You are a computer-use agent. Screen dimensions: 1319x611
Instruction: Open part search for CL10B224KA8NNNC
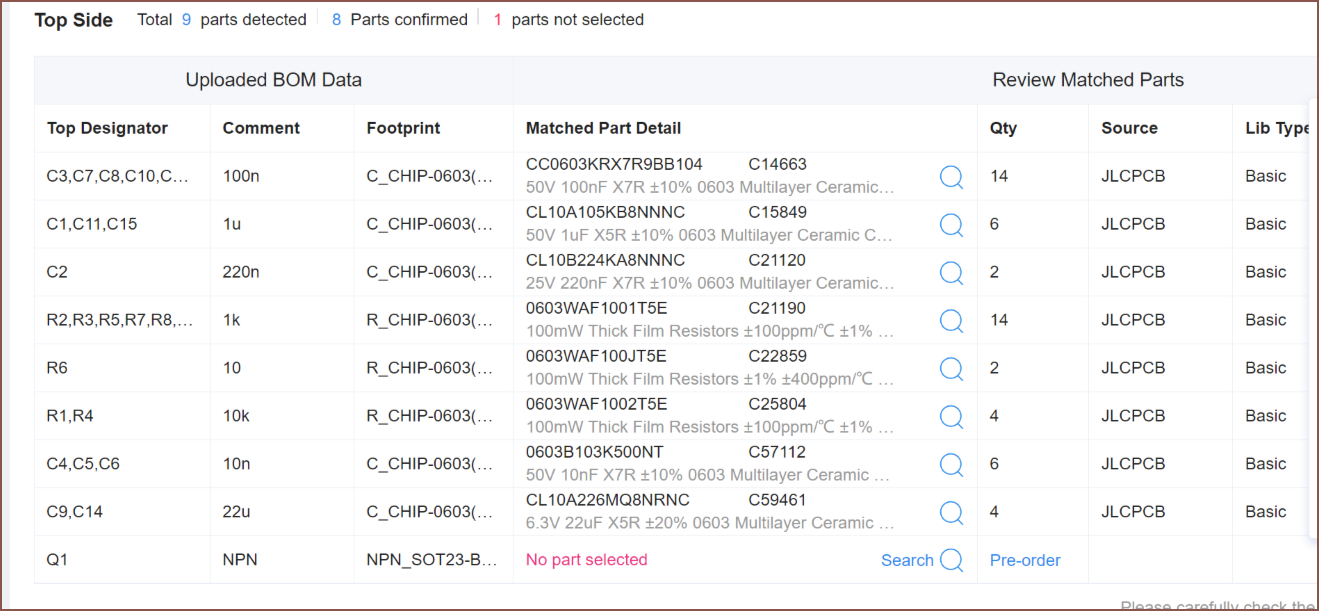tap(951, 273)
